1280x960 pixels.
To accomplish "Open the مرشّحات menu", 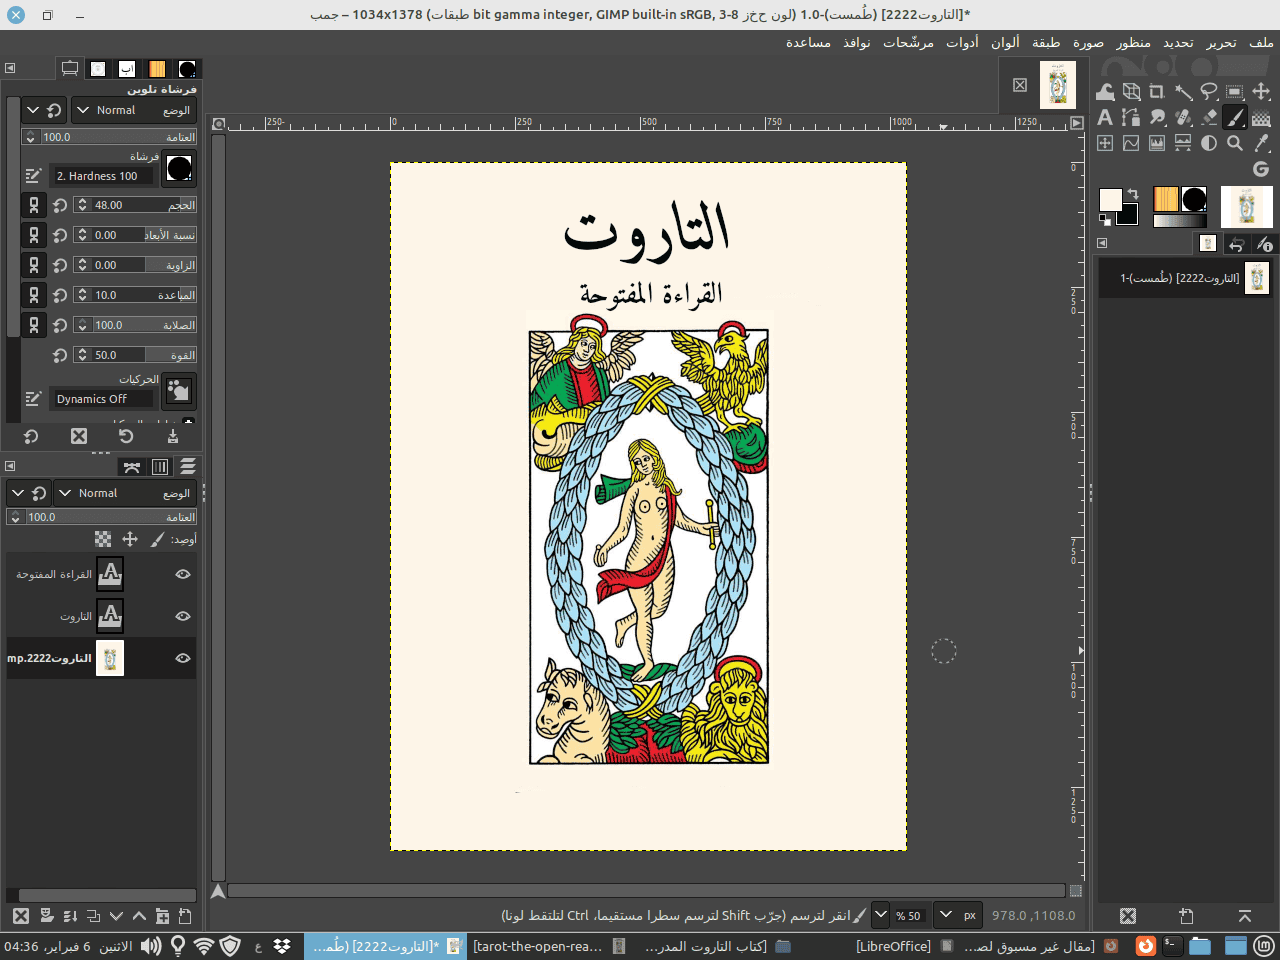I will (x=908, y=42).
